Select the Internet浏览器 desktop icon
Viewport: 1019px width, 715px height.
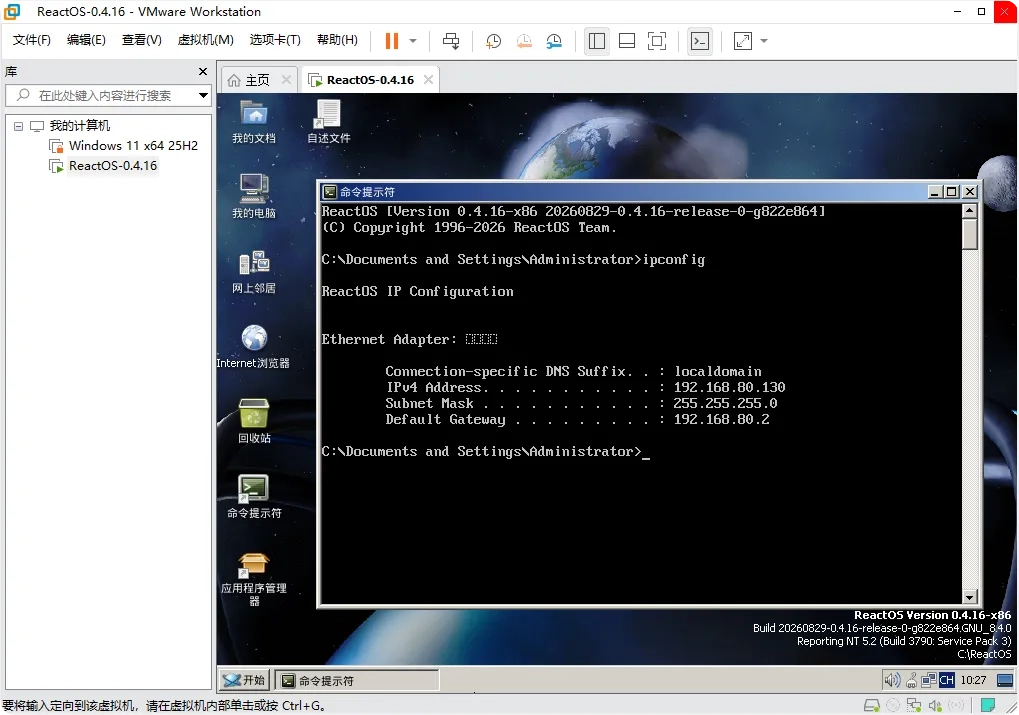pyautogui.click(x=253, y=347)
